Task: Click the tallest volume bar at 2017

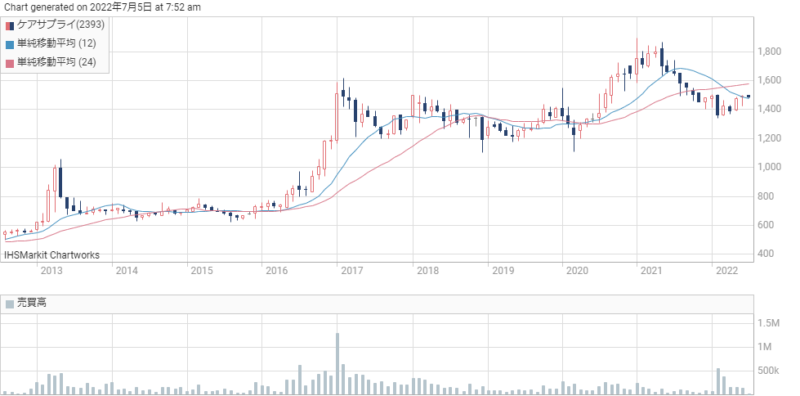Action: (337, 364)
